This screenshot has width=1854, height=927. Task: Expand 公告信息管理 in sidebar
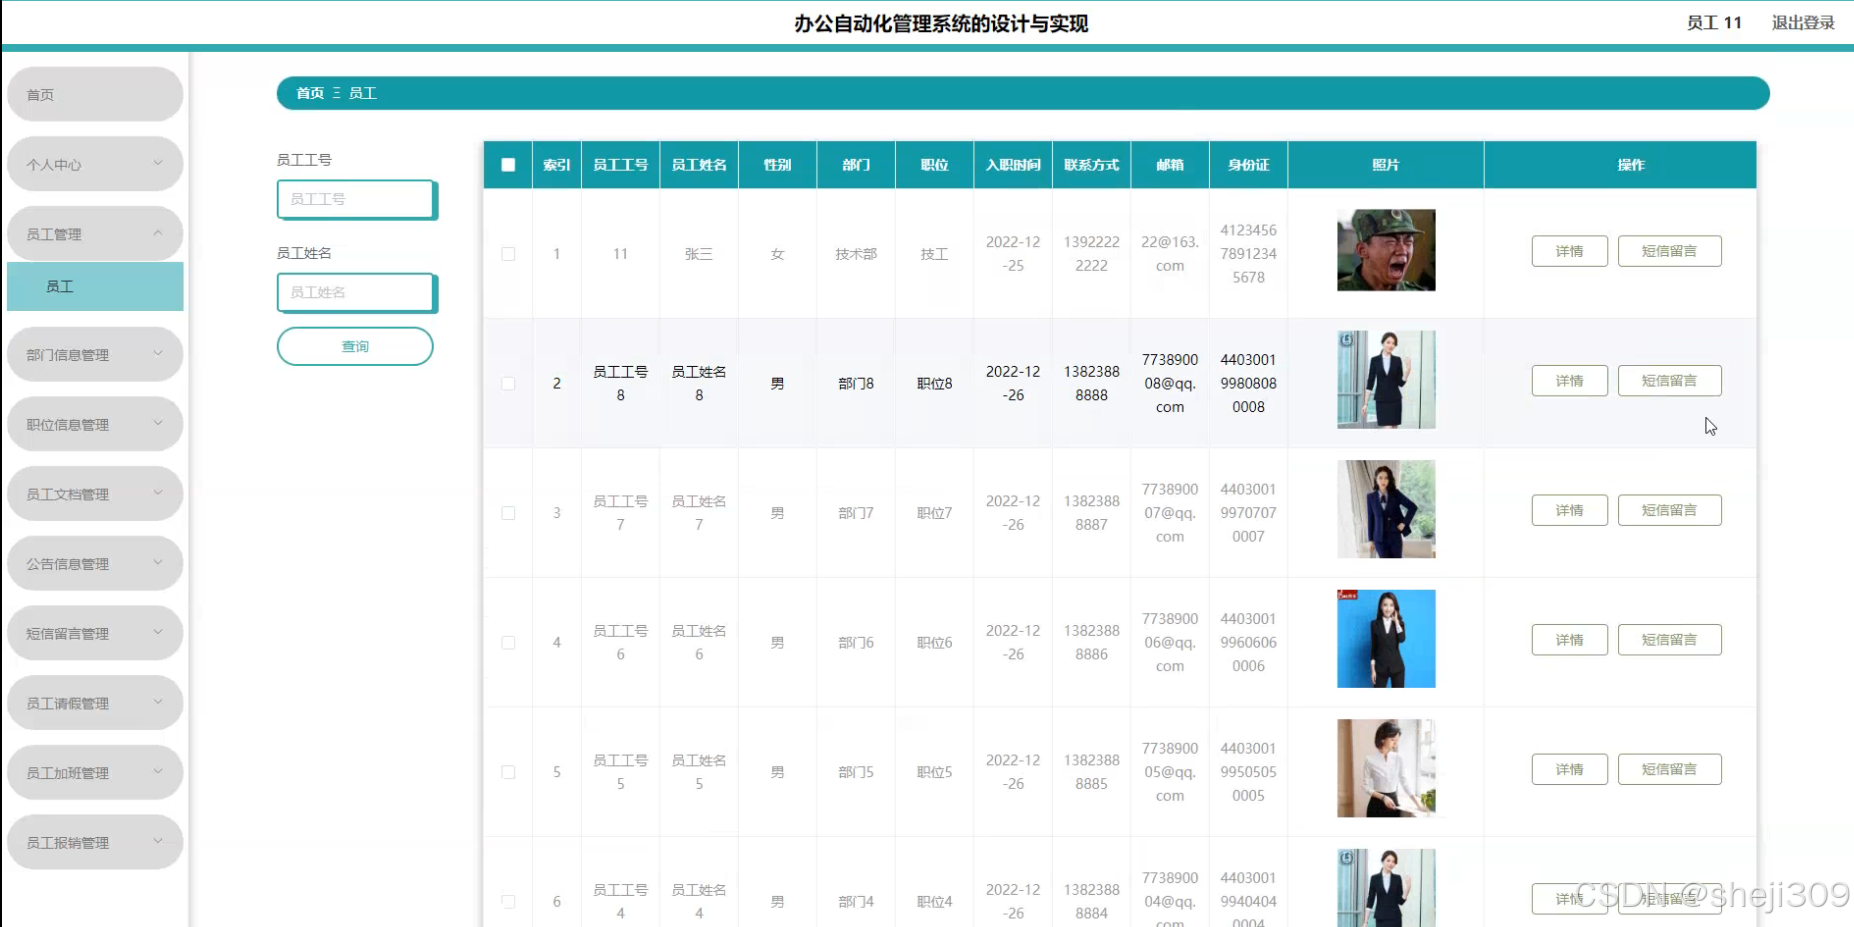(95, 563)
